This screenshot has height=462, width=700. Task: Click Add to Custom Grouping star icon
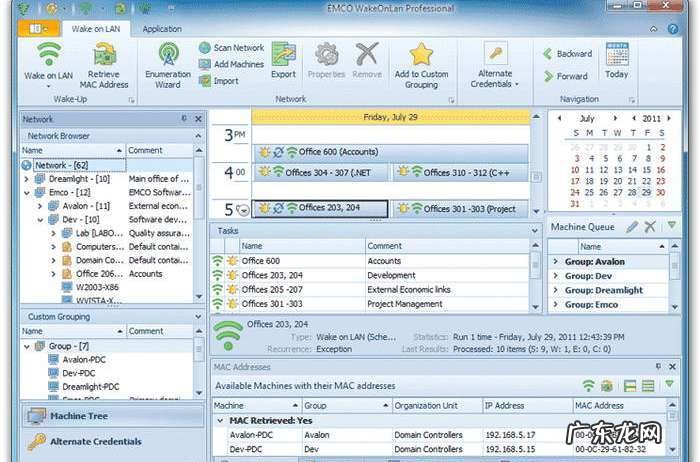pyautogui.click(x=421, y=56)
